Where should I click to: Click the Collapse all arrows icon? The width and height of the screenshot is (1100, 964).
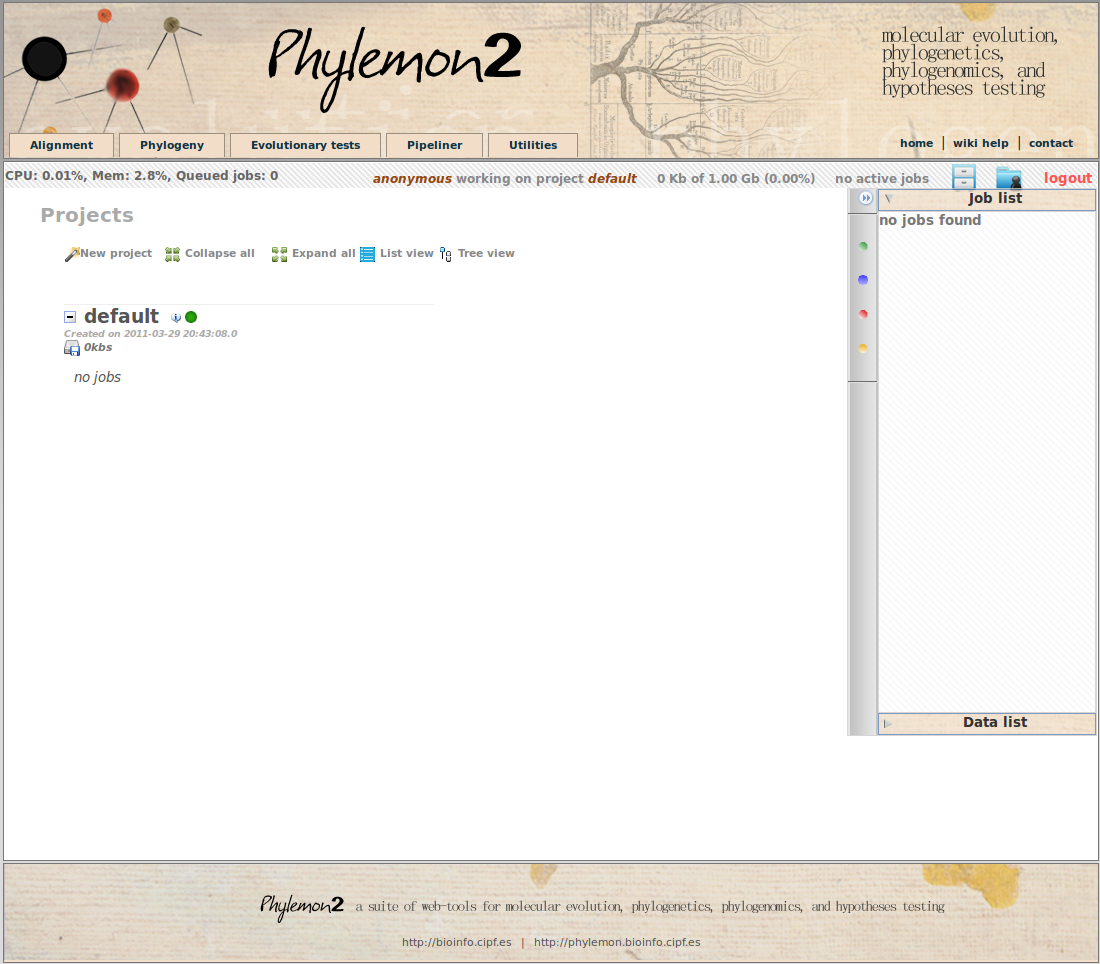(173, 254)
